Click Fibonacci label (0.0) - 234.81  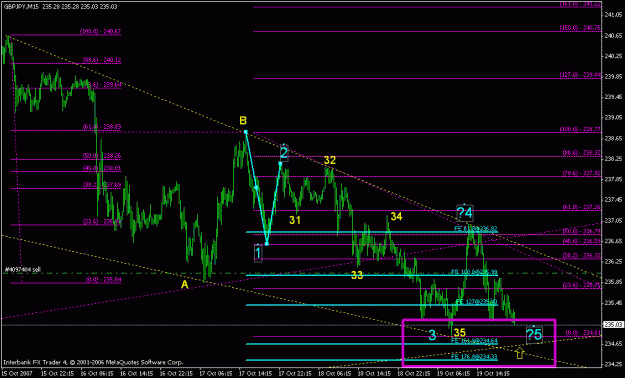click(x=583, y=333)
